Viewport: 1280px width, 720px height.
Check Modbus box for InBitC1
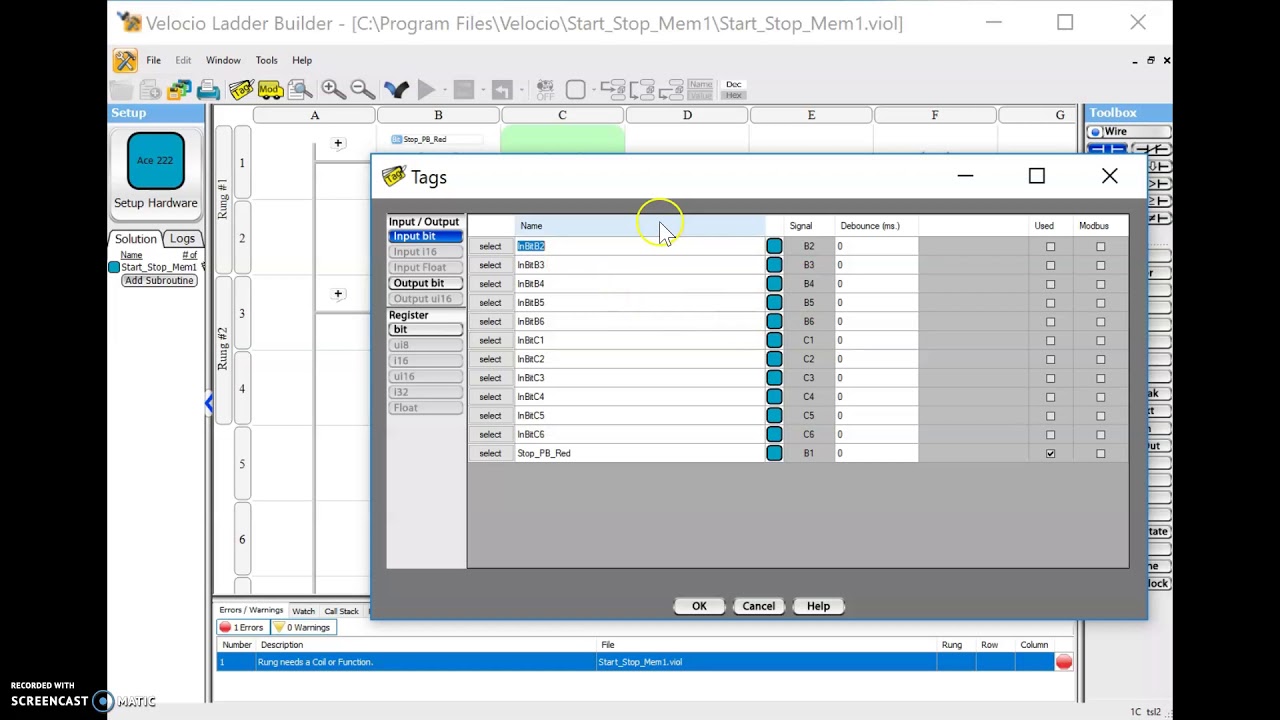point(1100,341)
